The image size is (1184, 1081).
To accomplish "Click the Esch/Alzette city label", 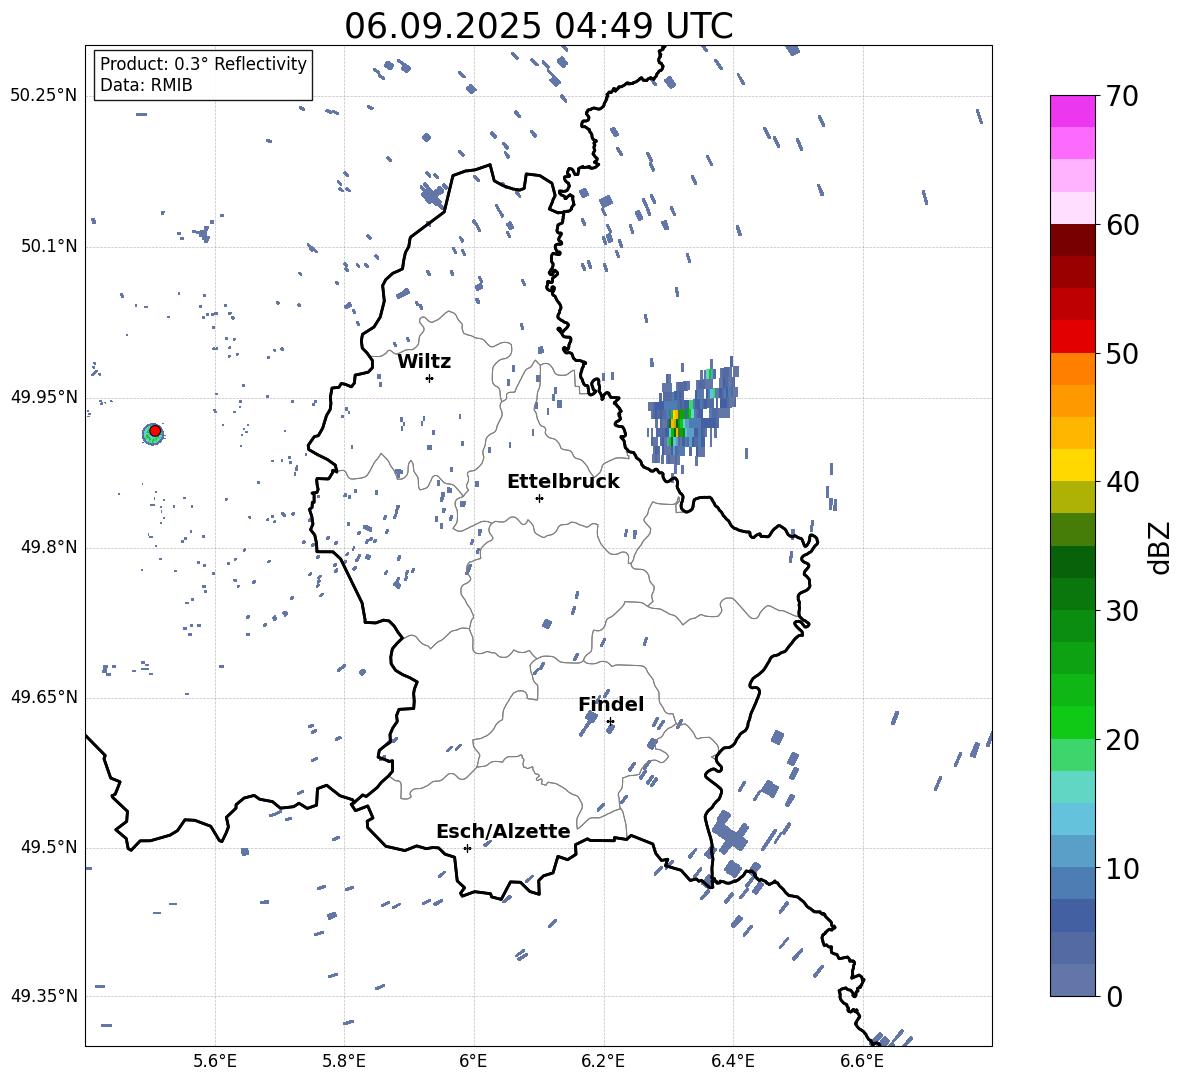I will click(503, 831).
